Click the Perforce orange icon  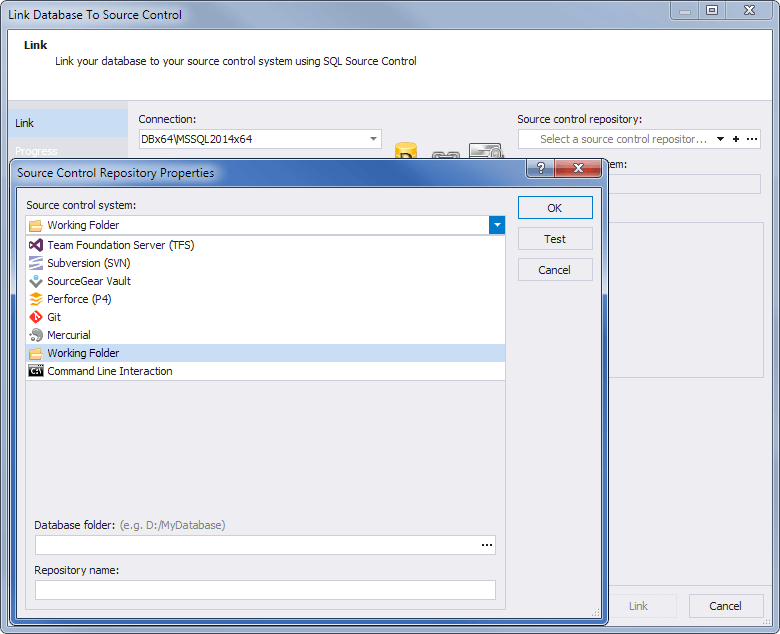pyautogui.click(x=36, y=299)
